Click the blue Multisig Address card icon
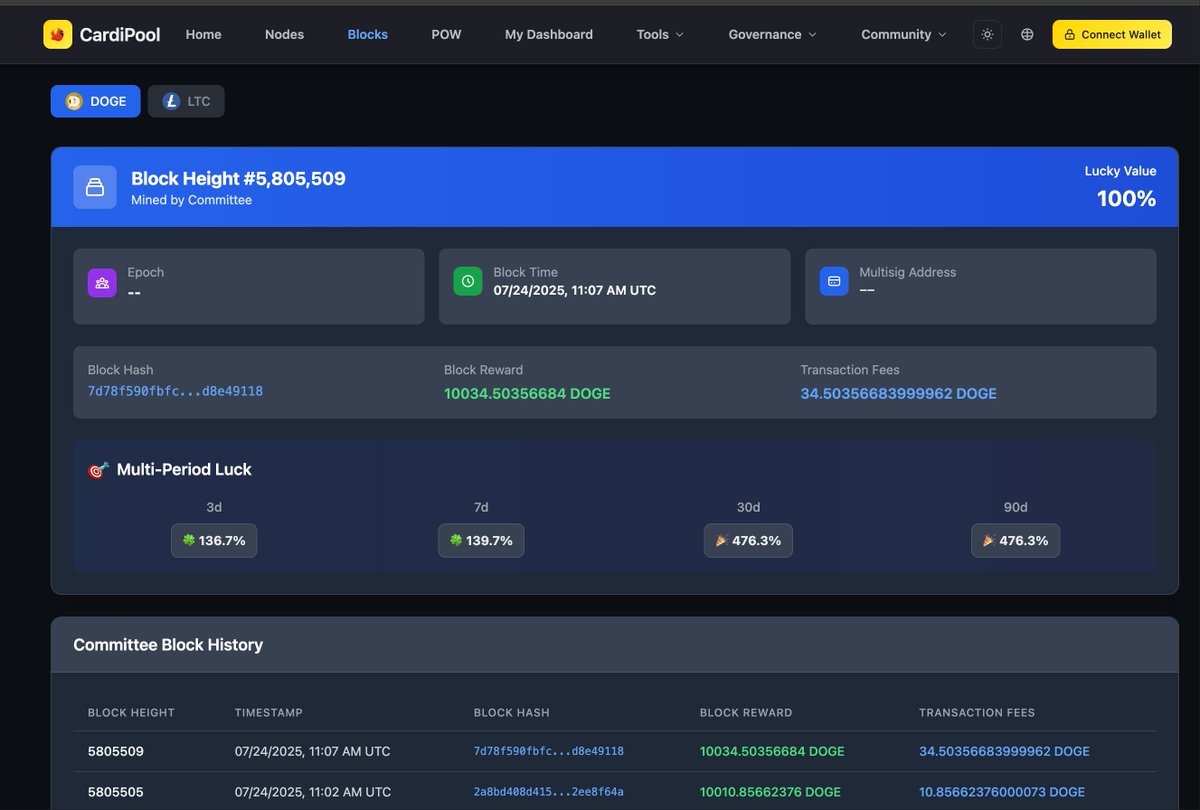 [x=834, y=281]
